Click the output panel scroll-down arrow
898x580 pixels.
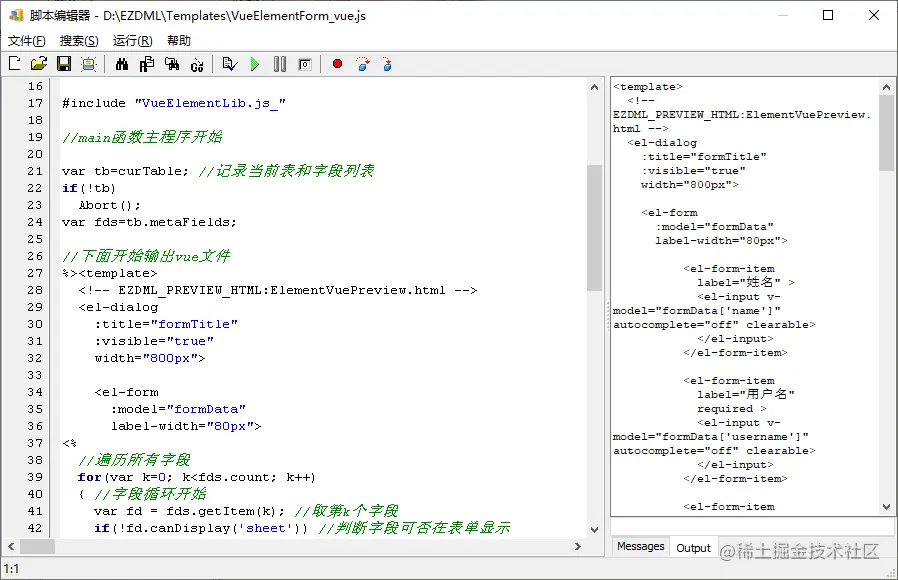coord(886,507)
